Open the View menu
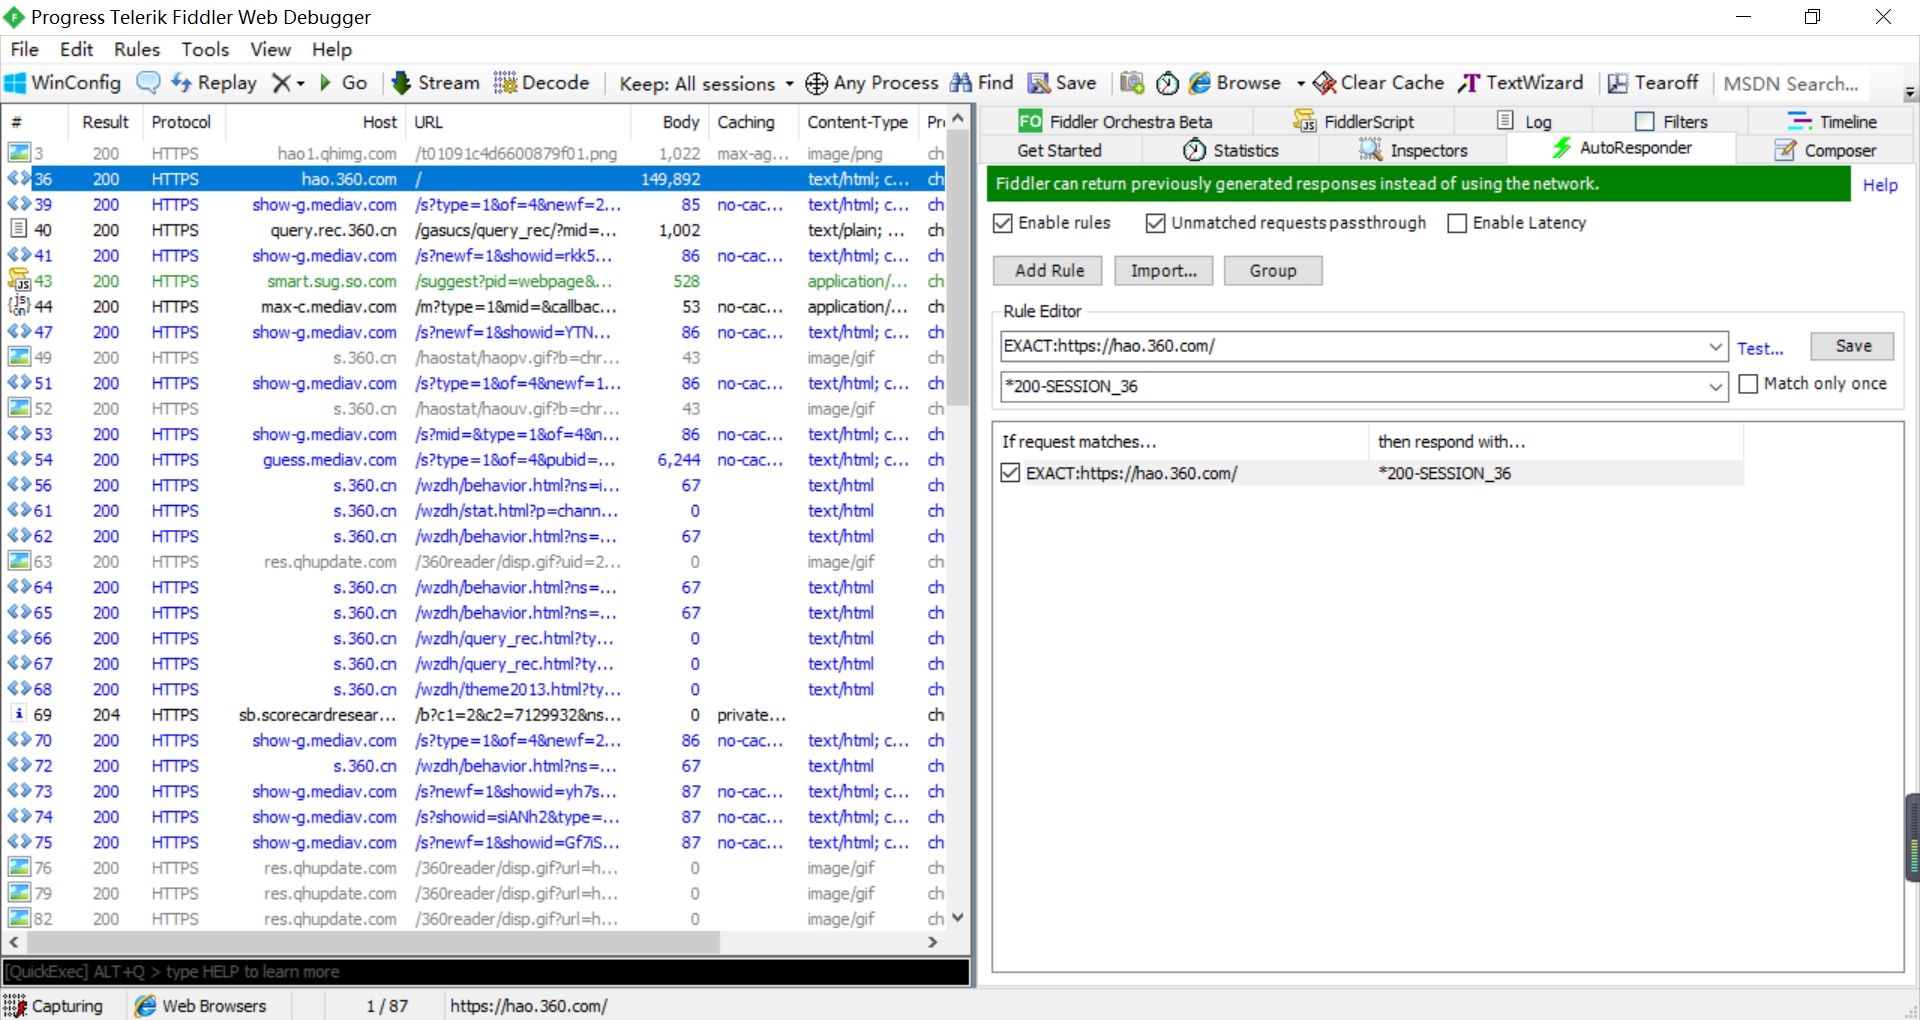1920x1020 pixels. (270, 49)
